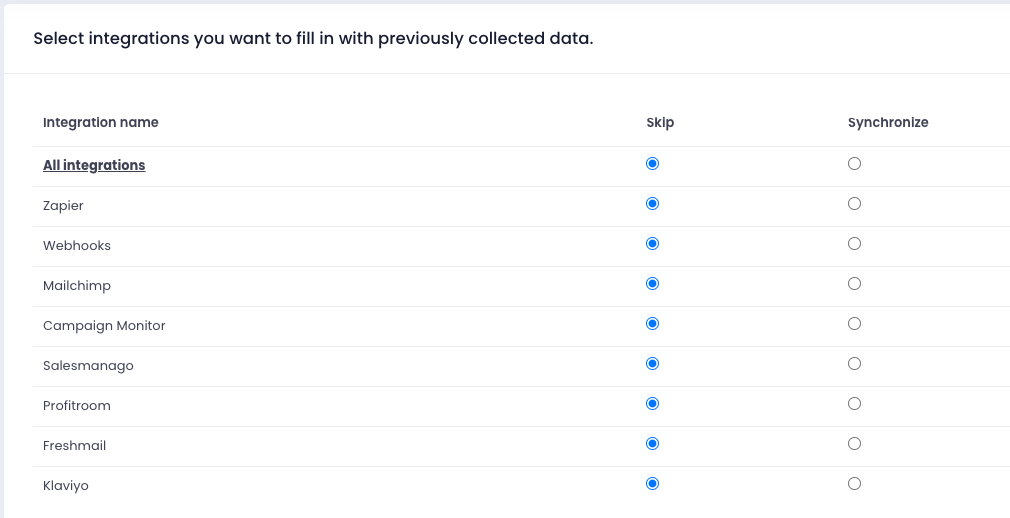Select Skip for All integrations
This screenshot has height=518, width=1010.
653,164
